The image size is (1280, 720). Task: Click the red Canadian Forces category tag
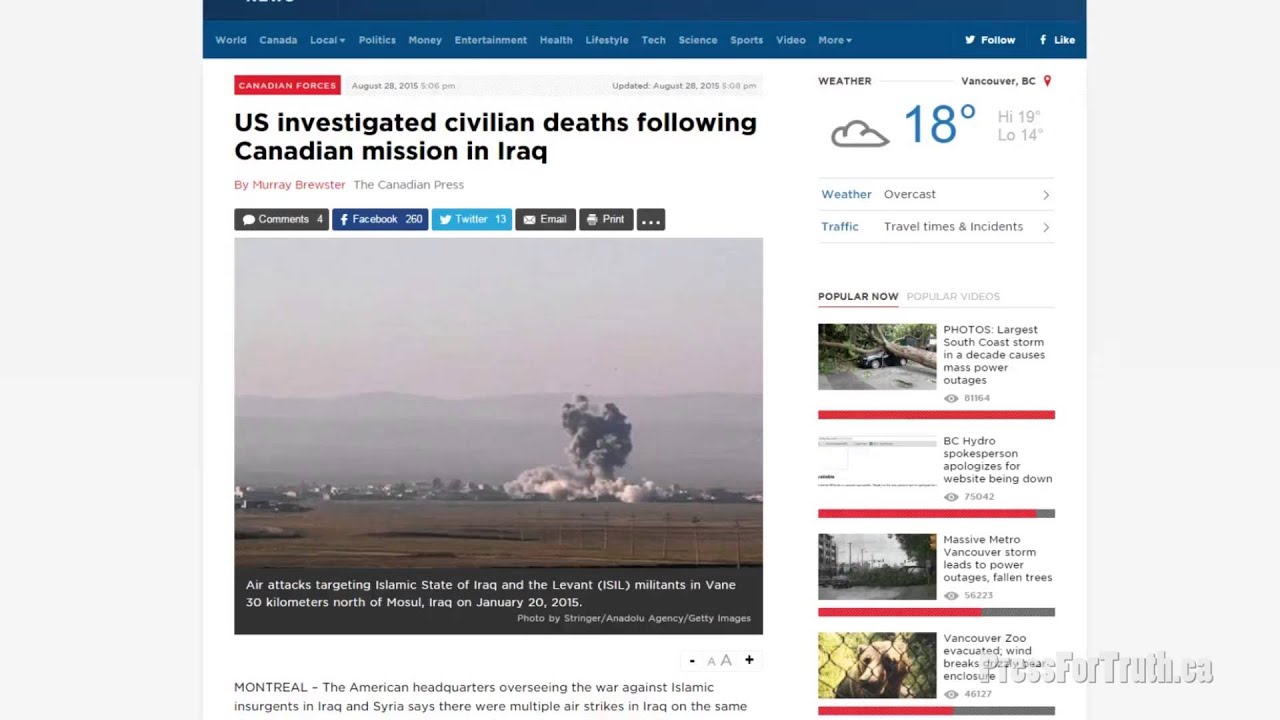tap(287, 86)
